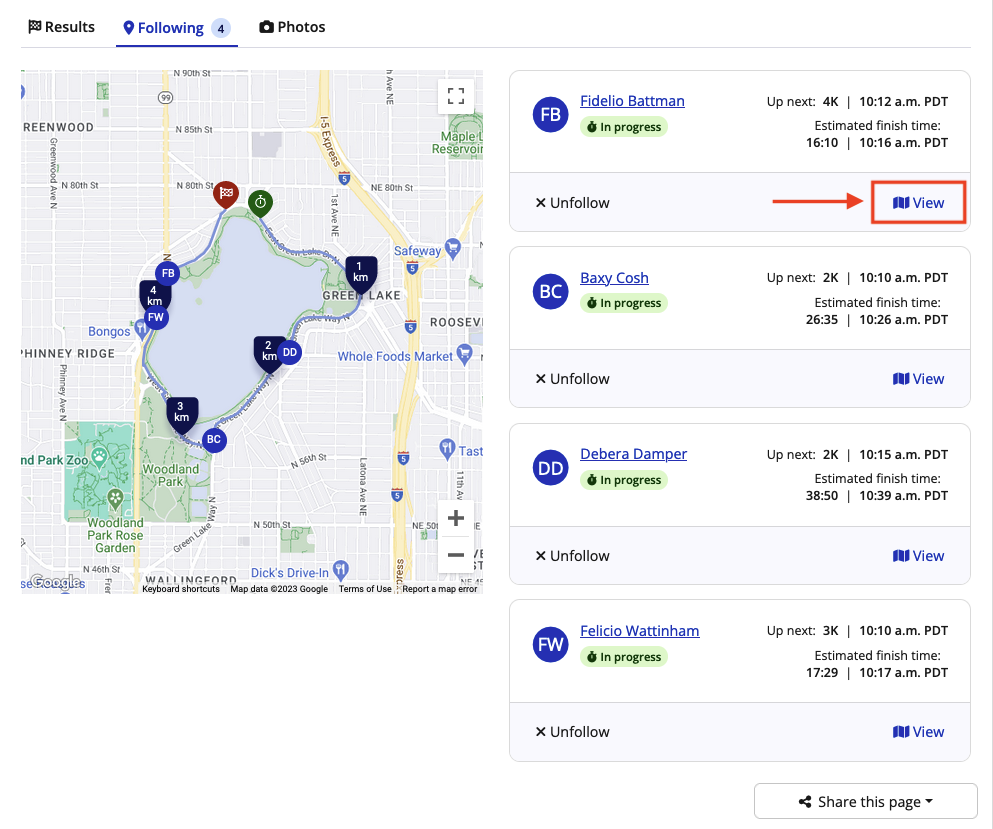This screenshot has width=993, height=829.
Task: Unfollow Felicio Wattinham
Action: pyautogui.click(x=572, y=732)
